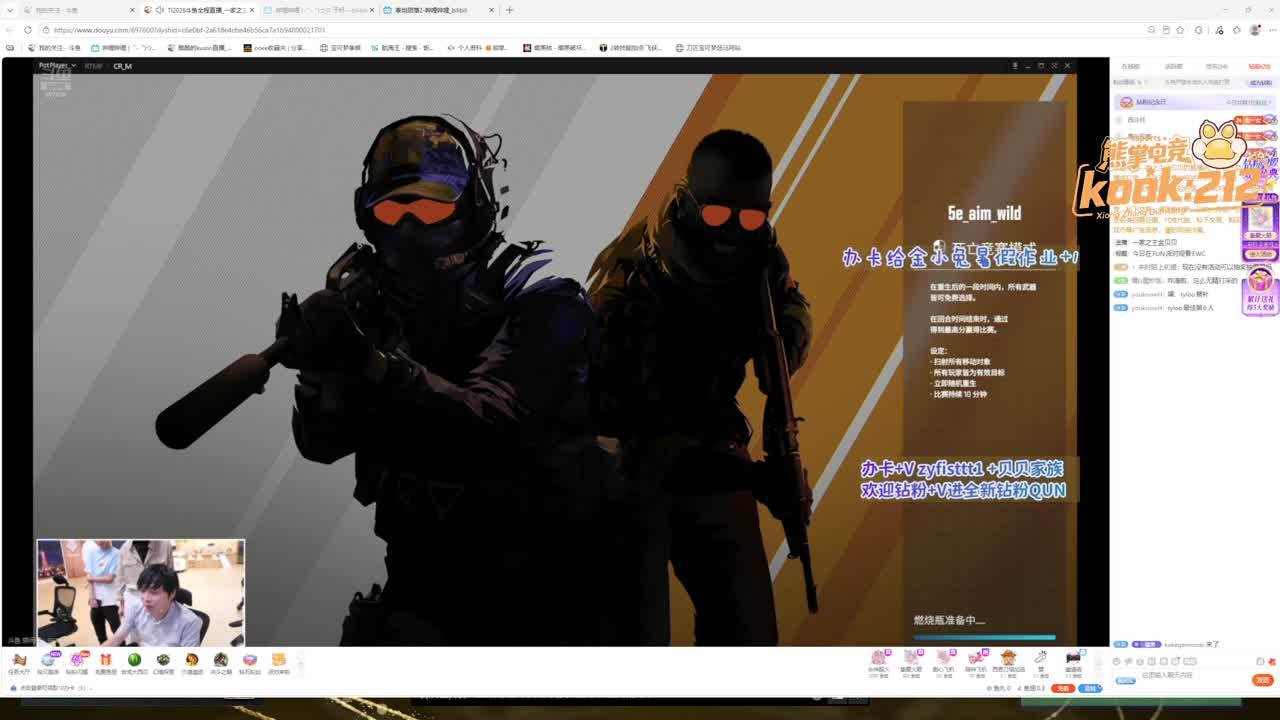Screen dimensions: 1280x720
Task: Open the 我的关注 - 斗鱼 bookmark
Action: (x=55, y=48)
